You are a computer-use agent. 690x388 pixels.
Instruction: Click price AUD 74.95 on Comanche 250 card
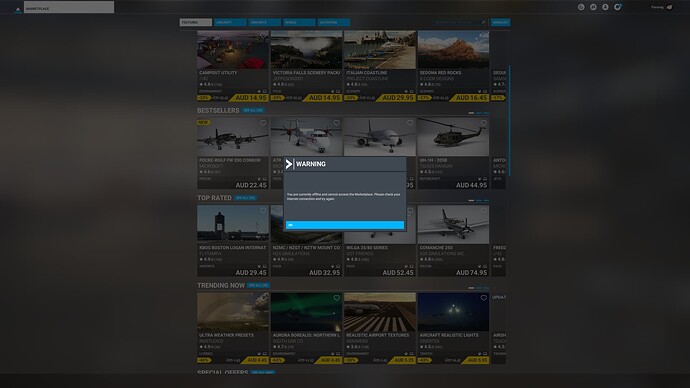(471, 273)
